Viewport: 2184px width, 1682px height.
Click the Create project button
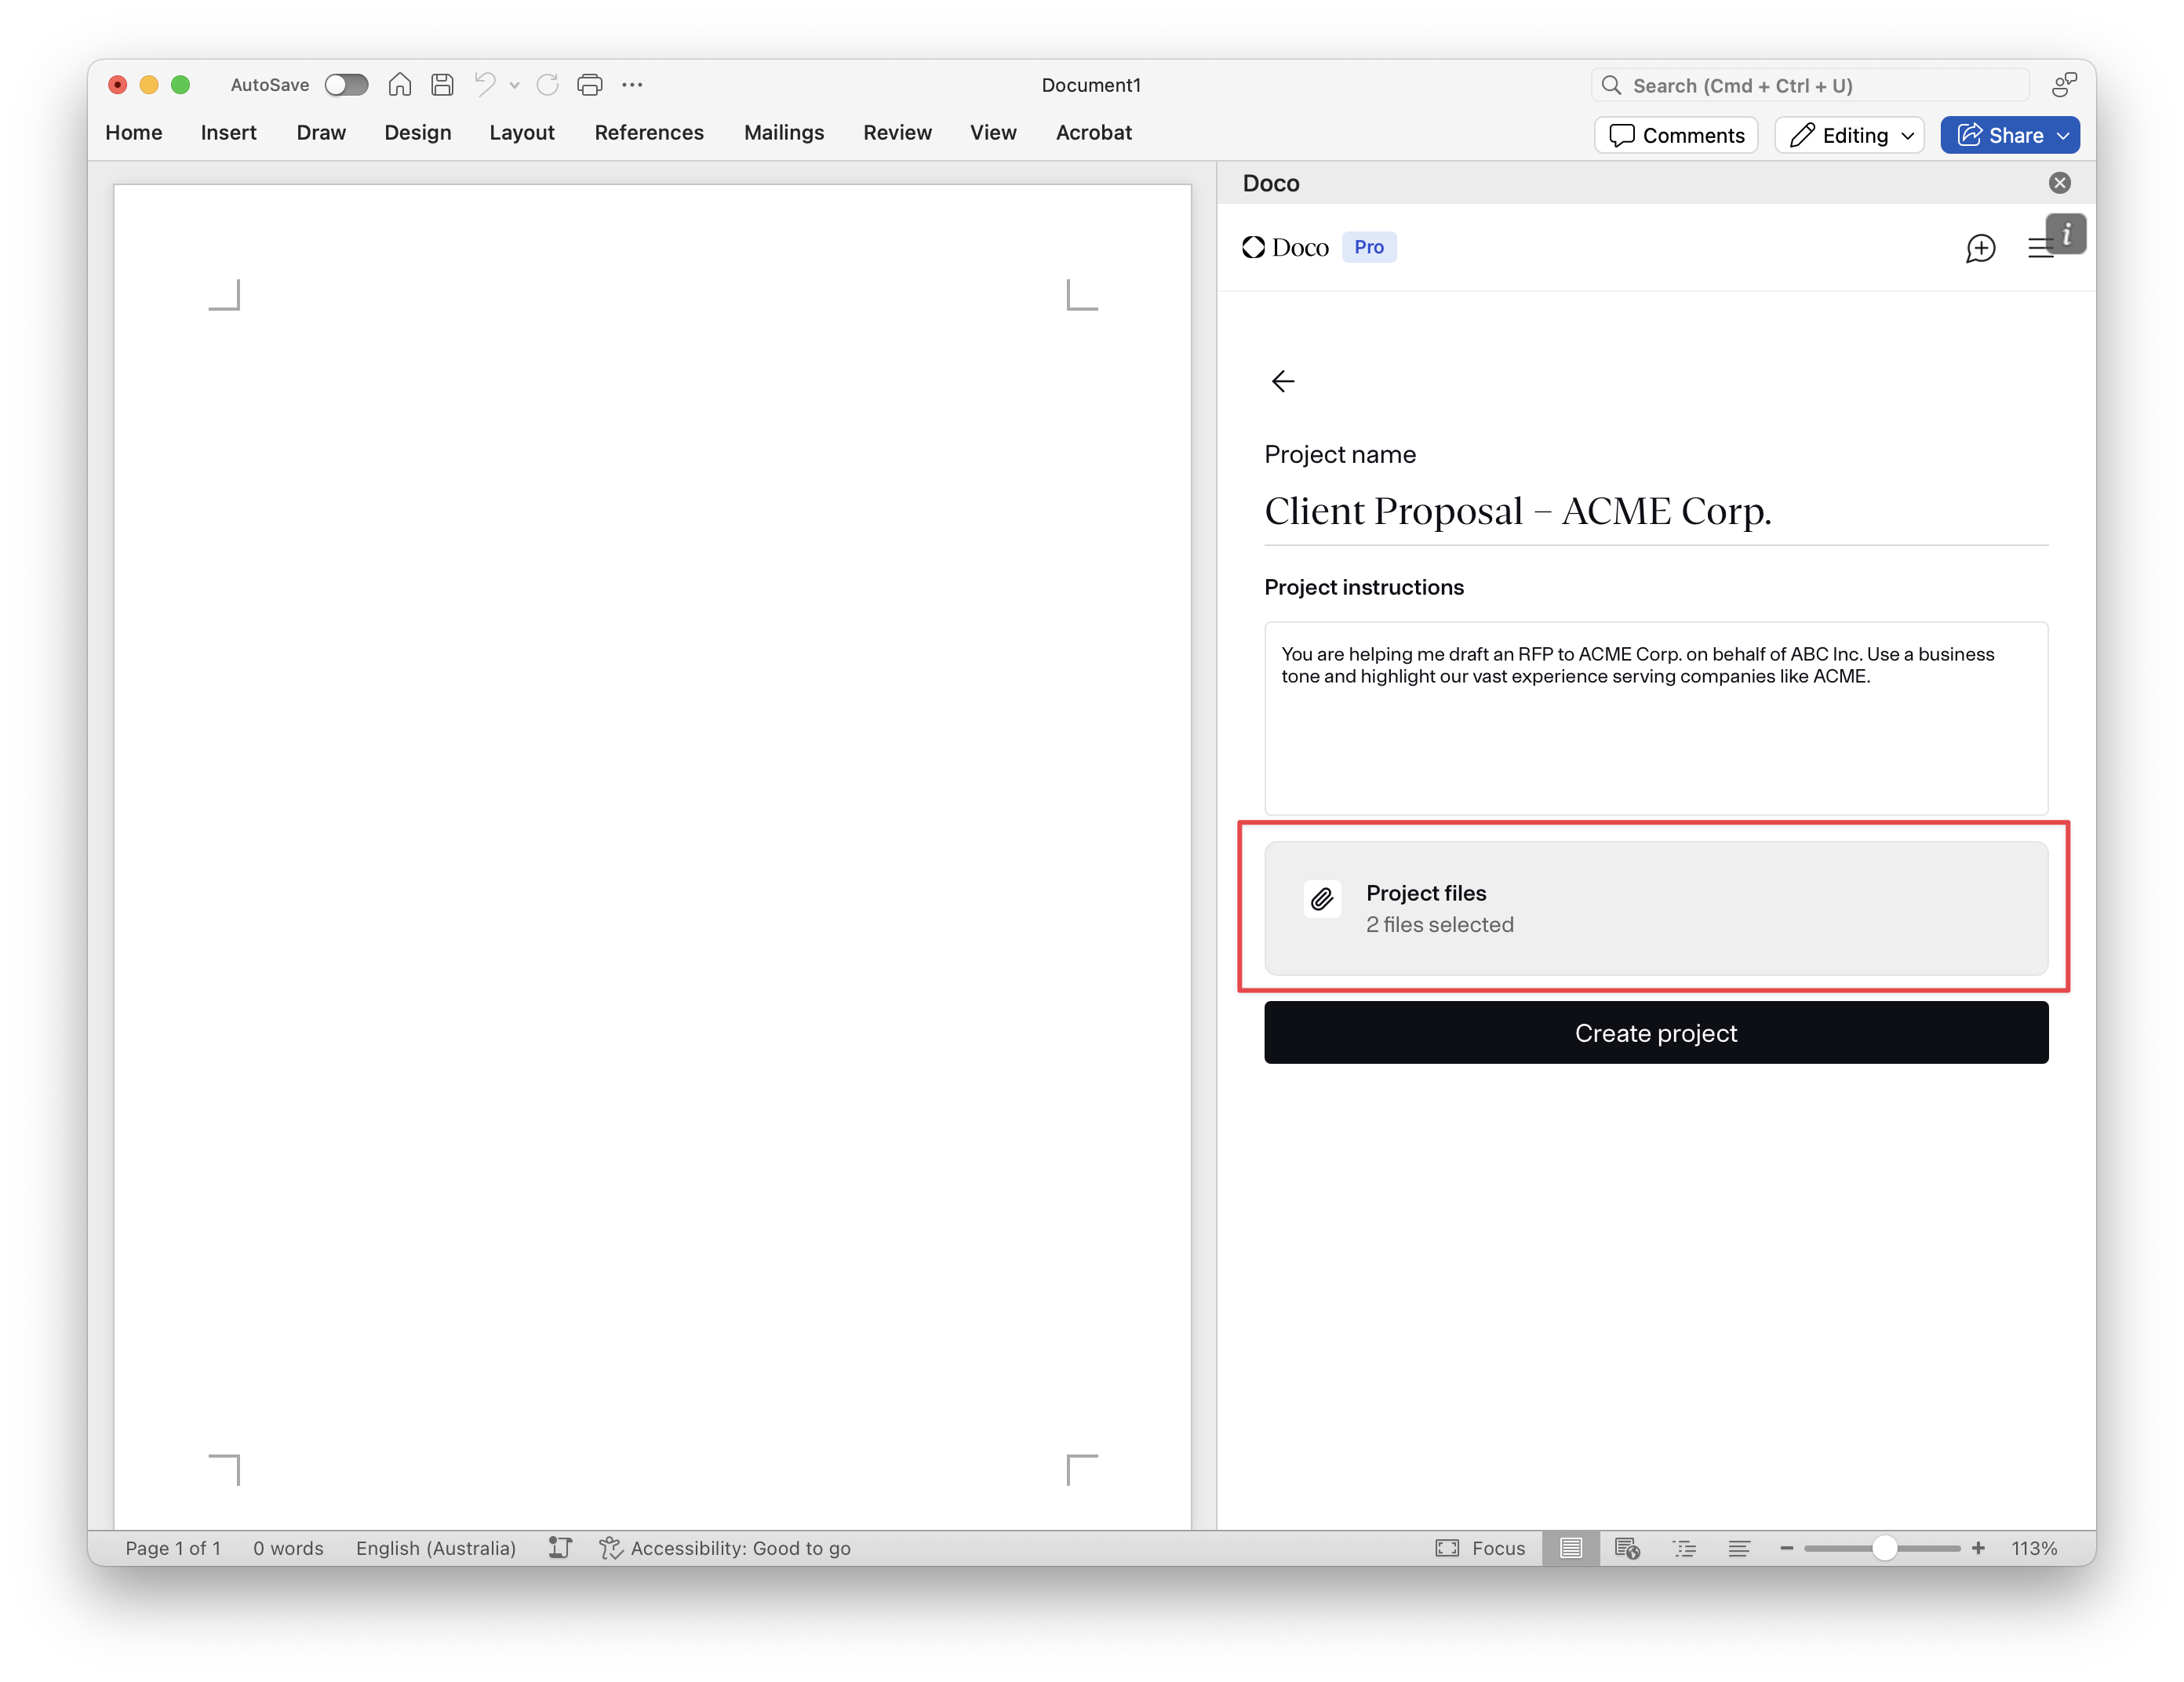coord(1655,1032)
